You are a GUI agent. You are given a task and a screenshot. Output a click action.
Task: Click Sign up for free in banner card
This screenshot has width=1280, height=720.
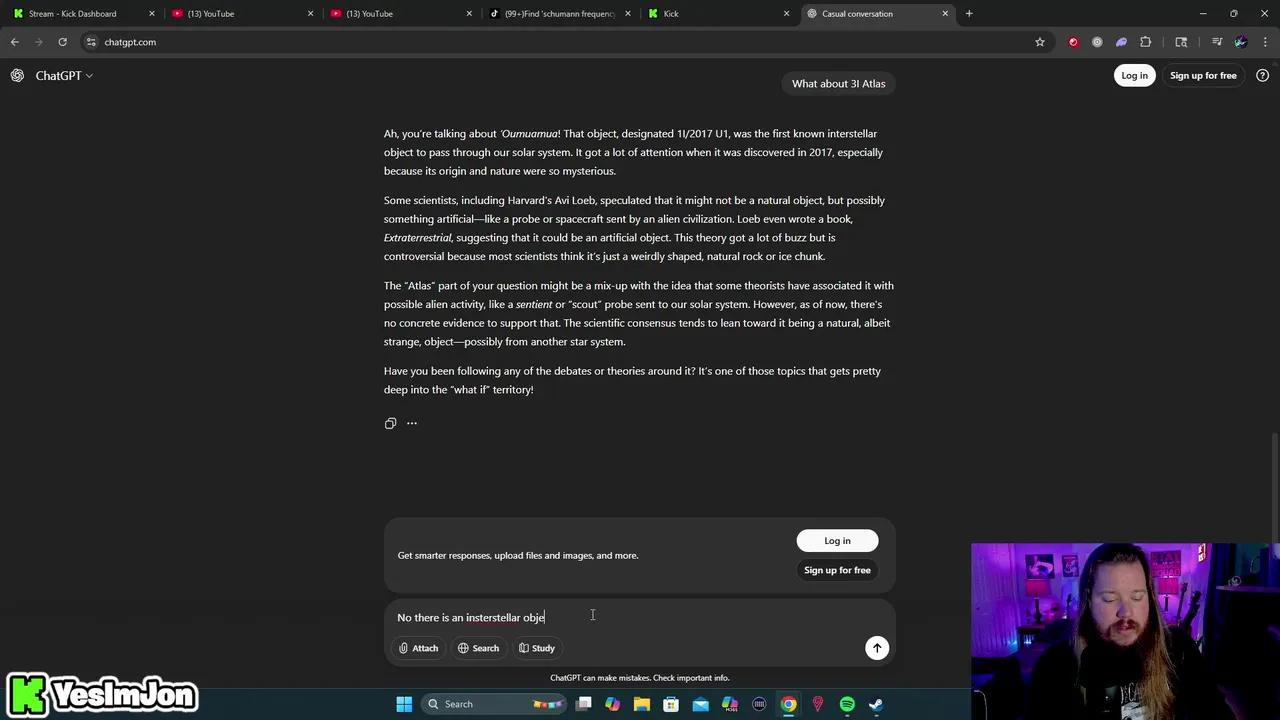tap(837, 570)
